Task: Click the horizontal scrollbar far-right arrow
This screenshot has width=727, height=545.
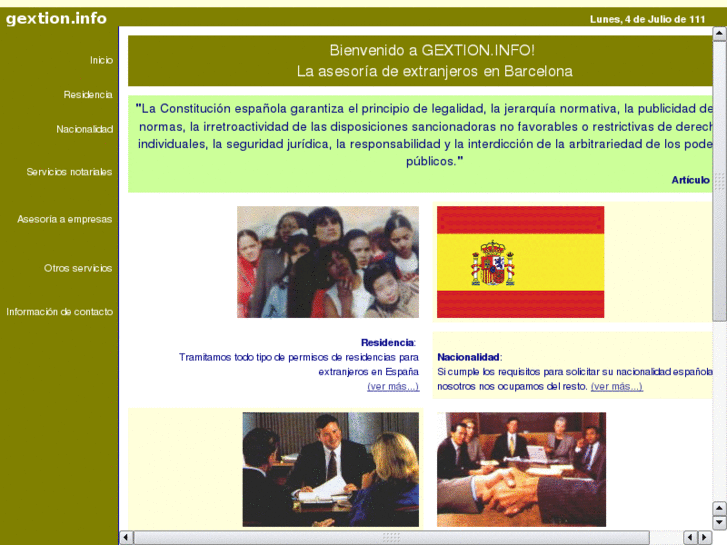Action: pos(705,538)
